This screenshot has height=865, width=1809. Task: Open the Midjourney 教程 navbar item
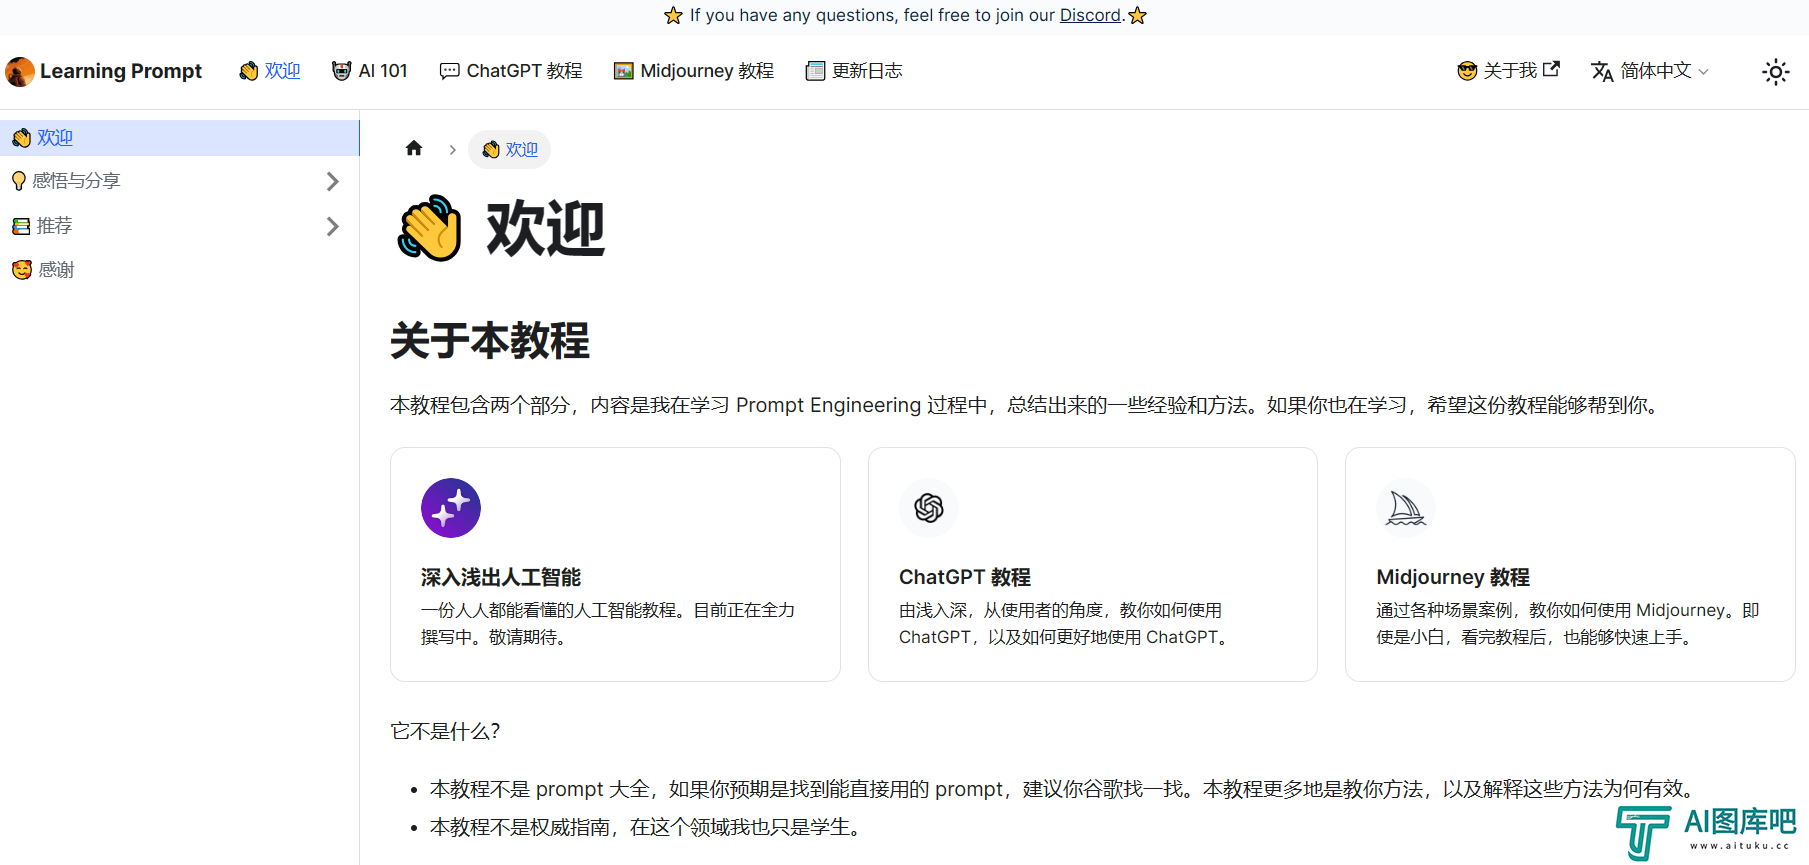pos(694,71)
